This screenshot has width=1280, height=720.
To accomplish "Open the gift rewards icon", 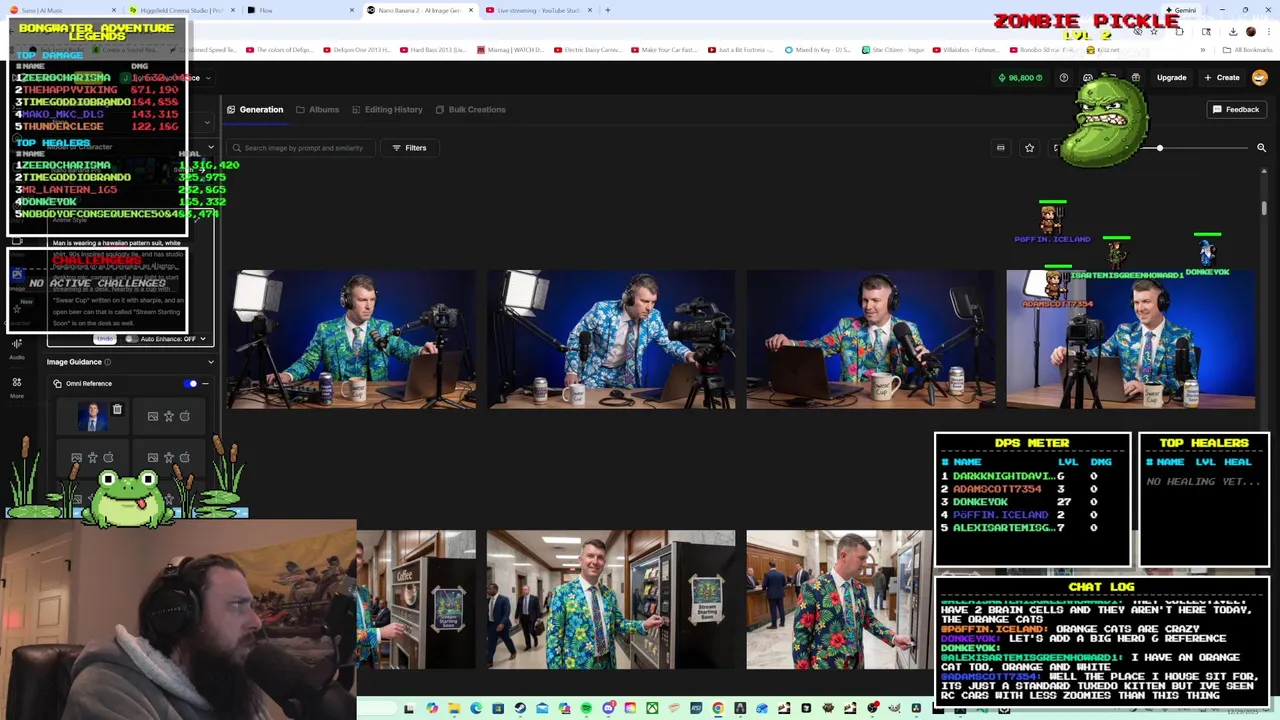I will click(1136, 78).
